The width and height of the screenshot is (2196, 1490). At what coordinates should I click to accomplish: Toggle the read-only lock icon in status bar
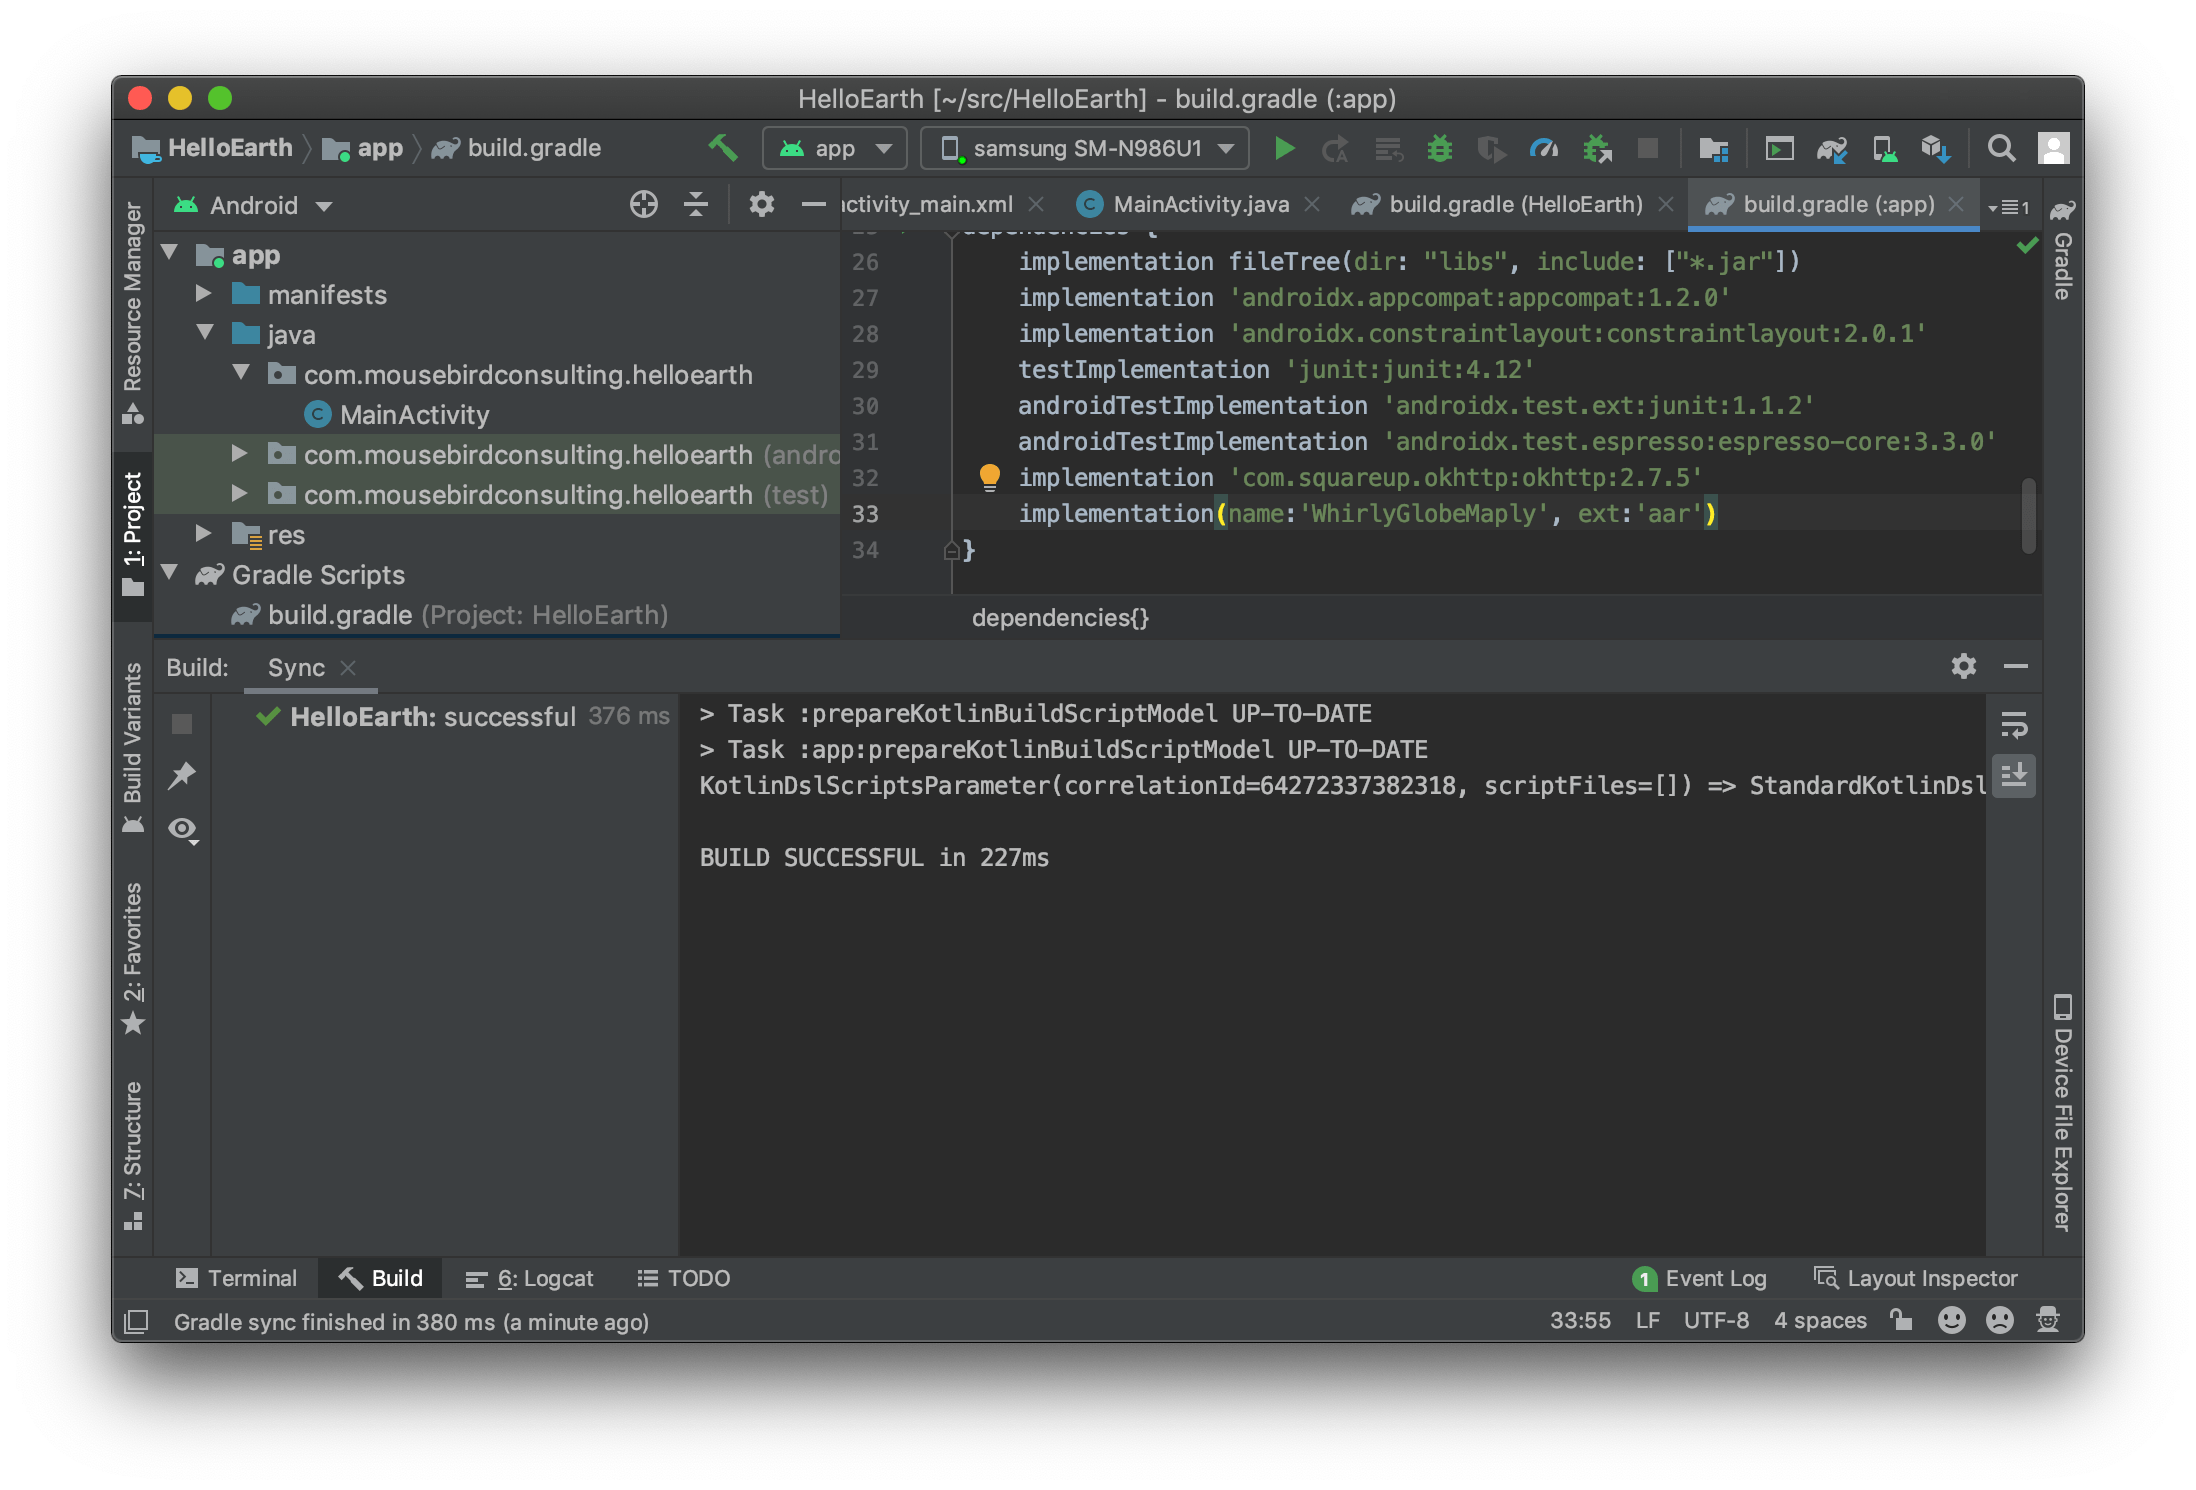click(1901, 1320)
